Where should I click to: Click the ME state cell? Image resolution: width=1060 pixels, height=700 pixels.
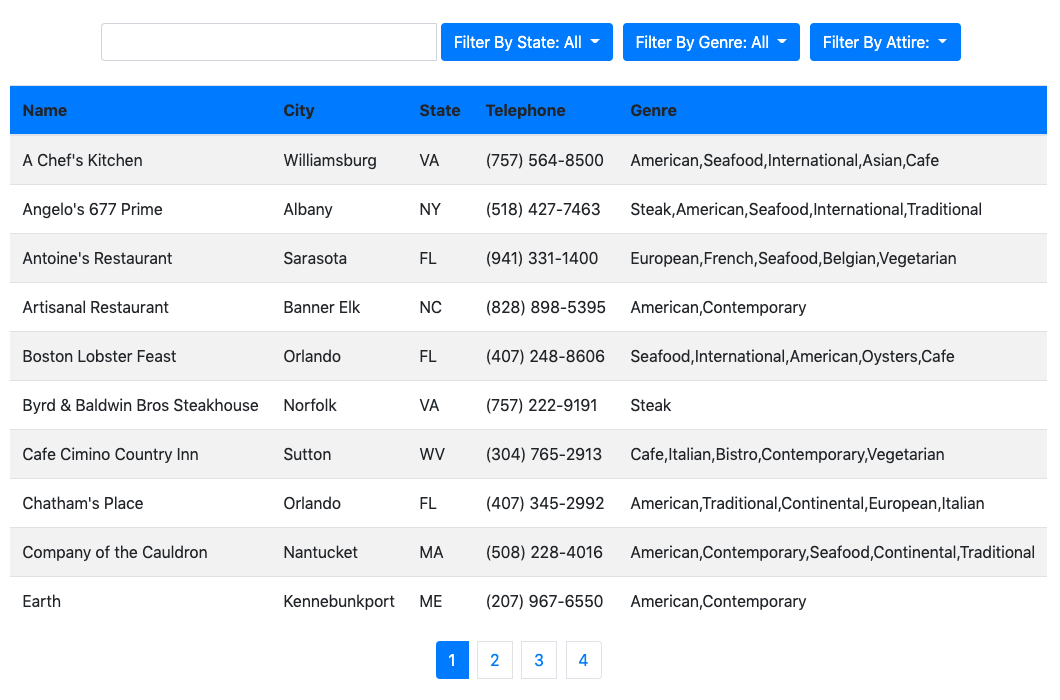431,601
